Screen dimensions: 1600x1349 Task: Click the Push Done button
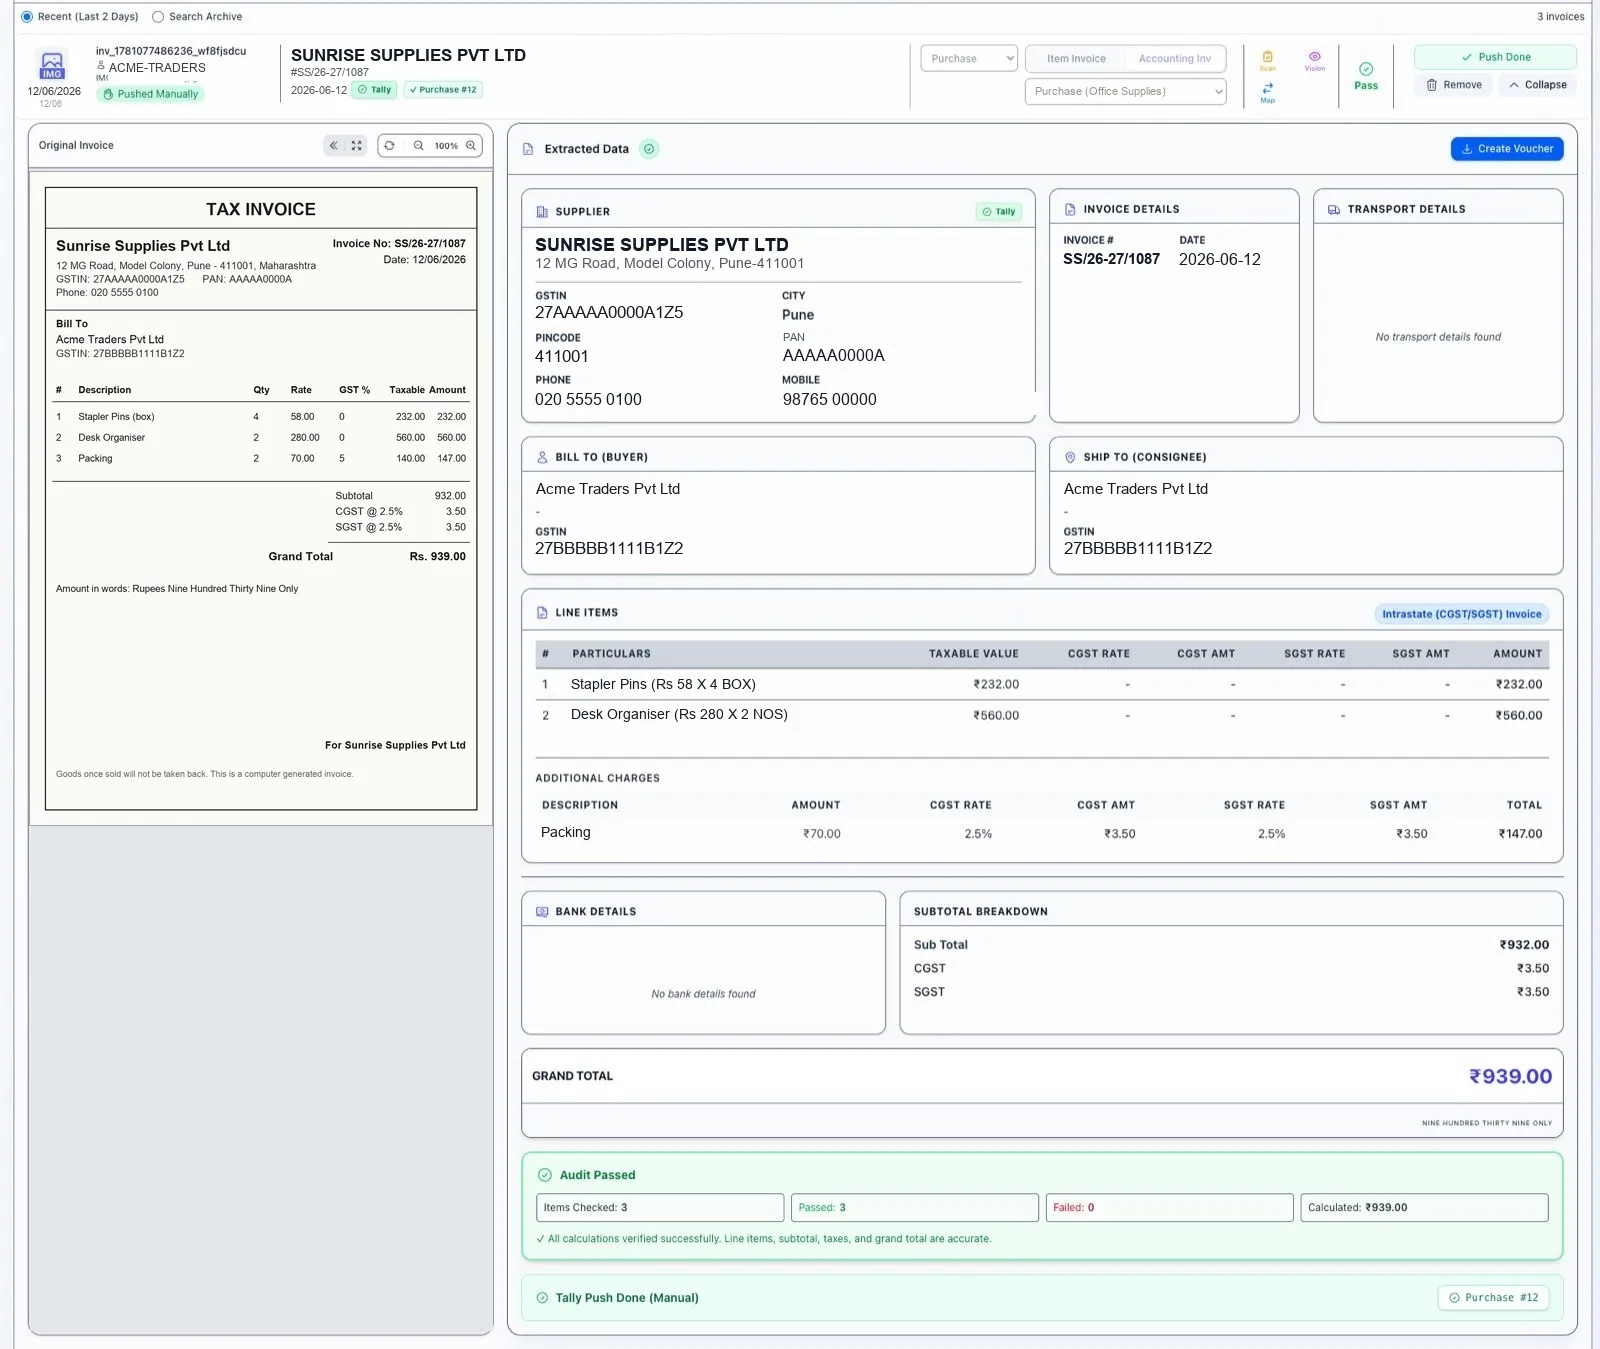coord(1495,57)
